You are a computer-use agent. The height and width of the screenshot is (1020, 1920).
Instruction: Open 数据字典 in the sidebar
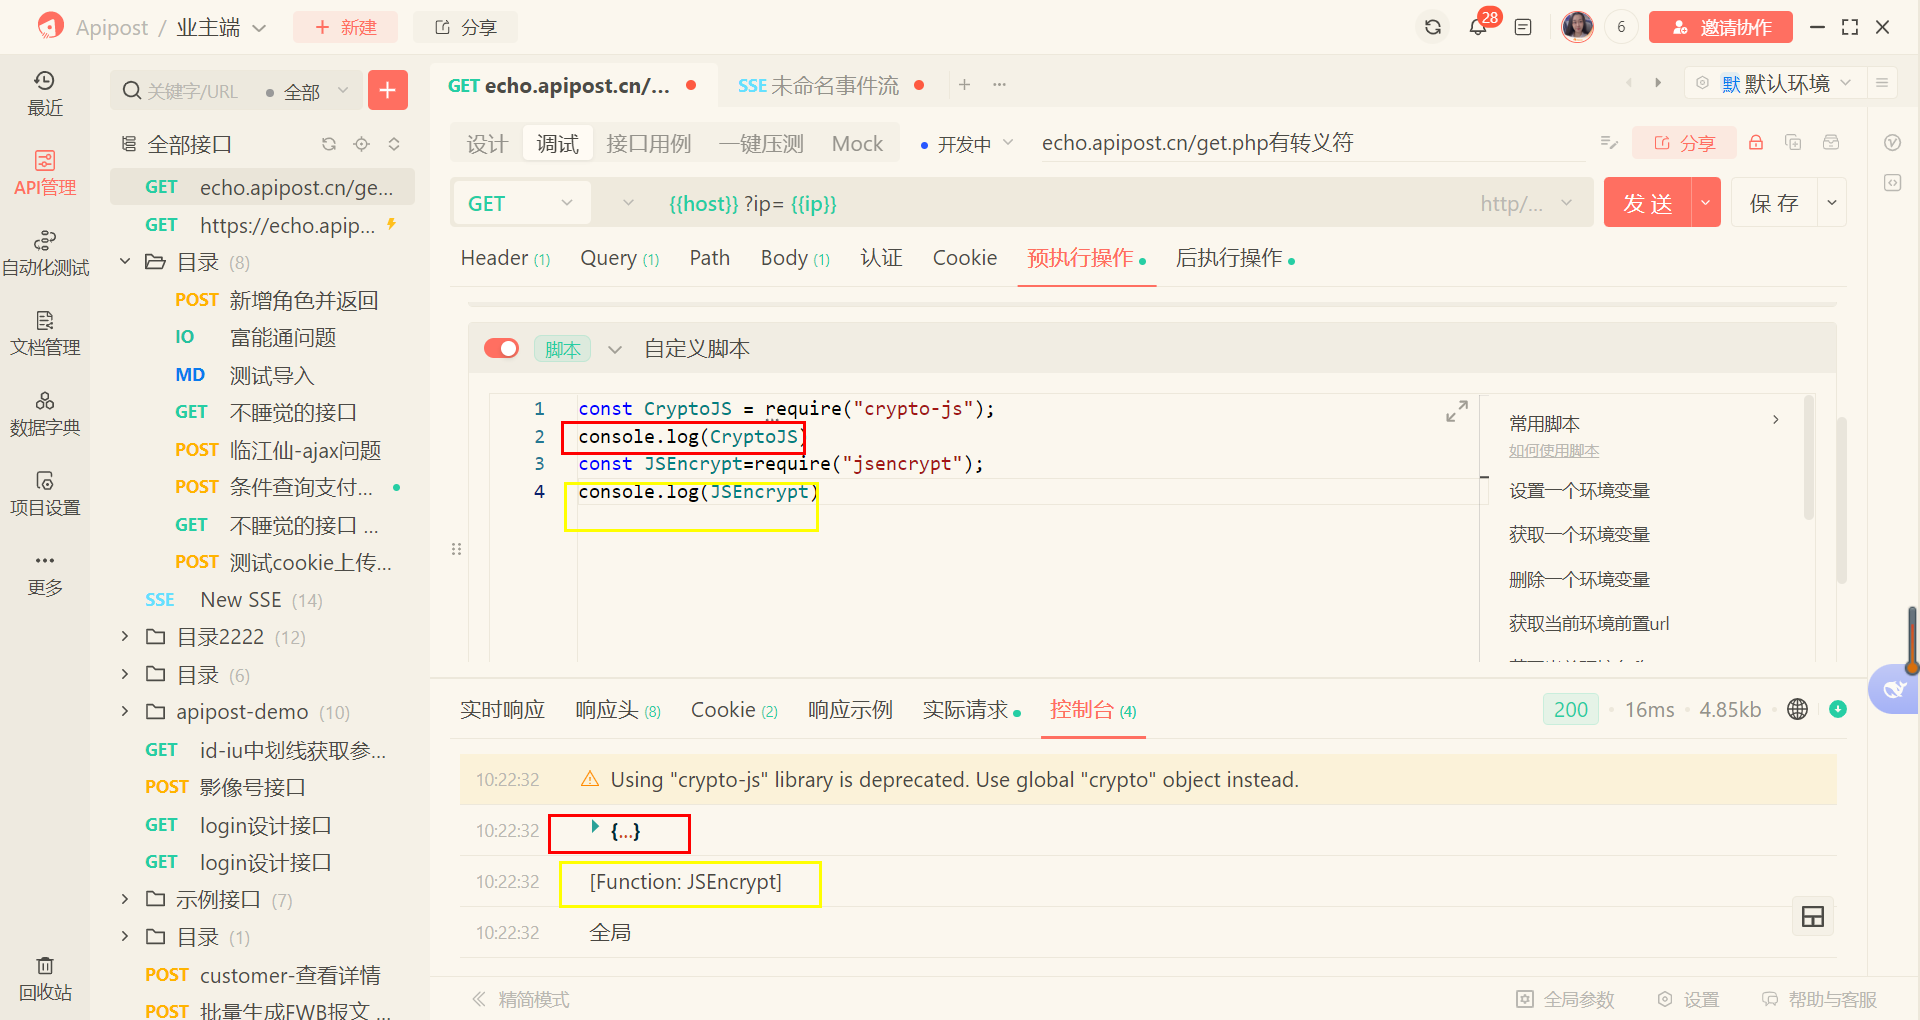(x=45, y=413)
